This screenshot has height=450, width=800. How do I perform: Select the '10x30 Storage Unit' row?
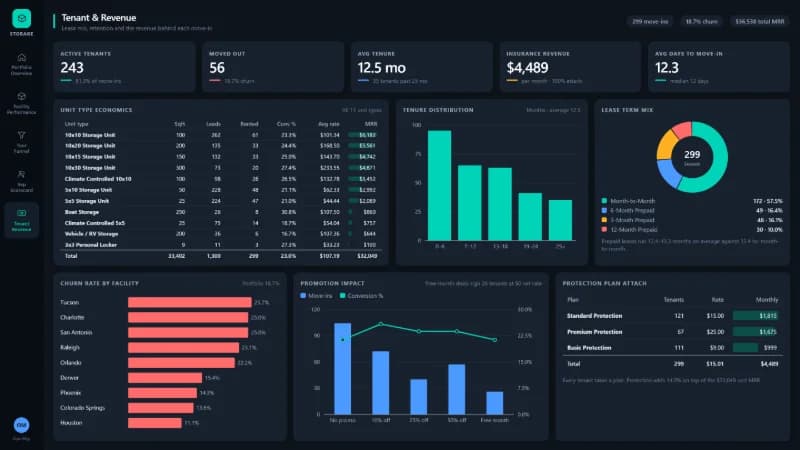[220, 168]
